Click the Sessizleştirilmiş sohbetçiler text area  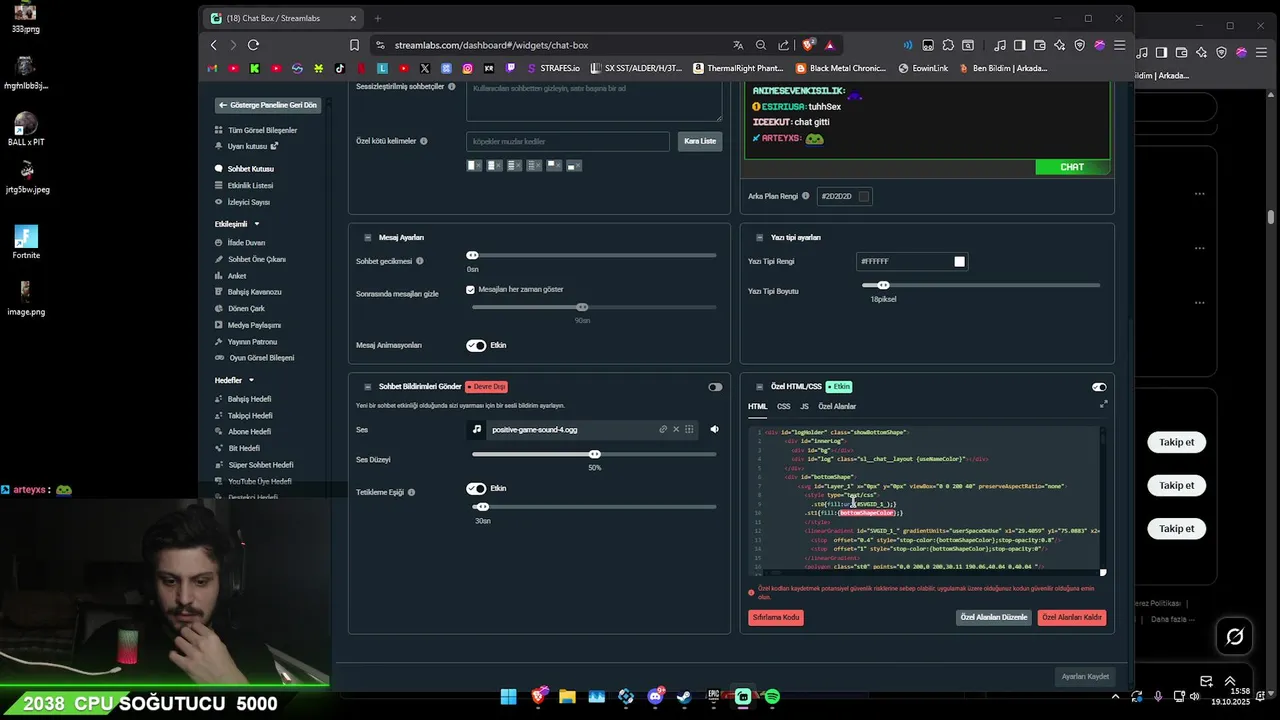[x=594, y=100]
